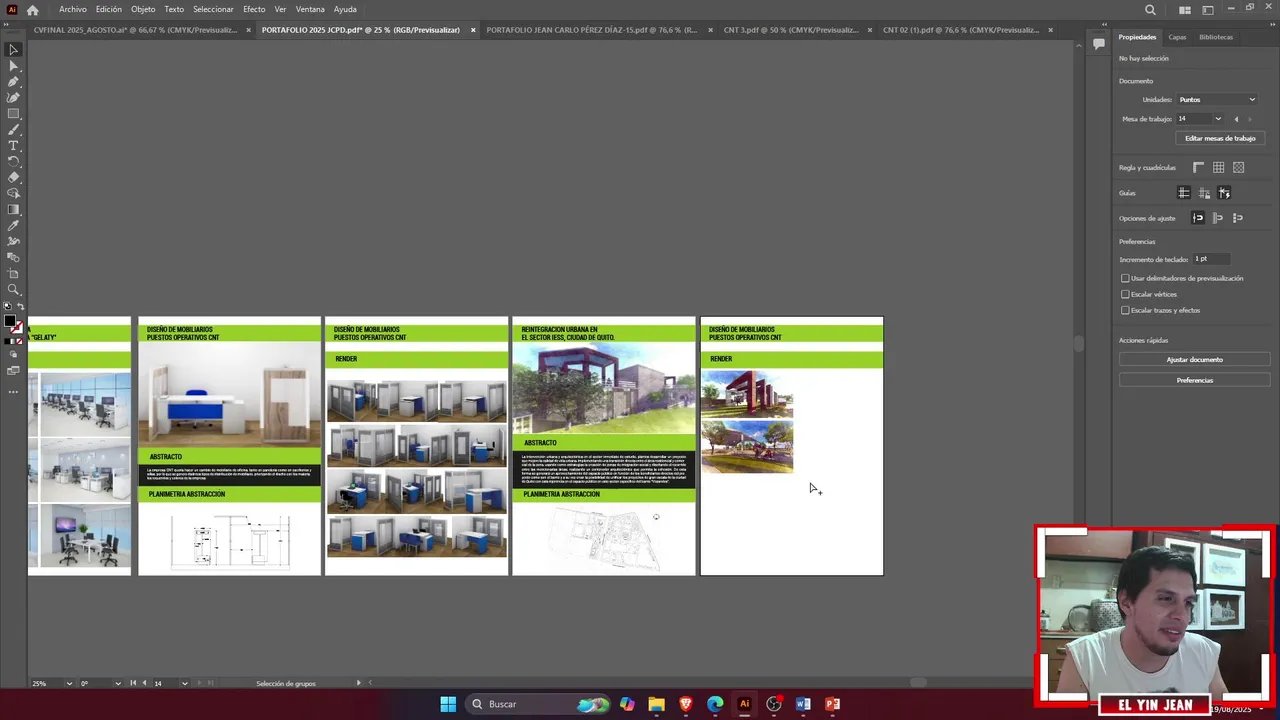This screenshot has width=1280, height=720.
Task: Toggle Lock Guides icon
Action: [1204, 193]
